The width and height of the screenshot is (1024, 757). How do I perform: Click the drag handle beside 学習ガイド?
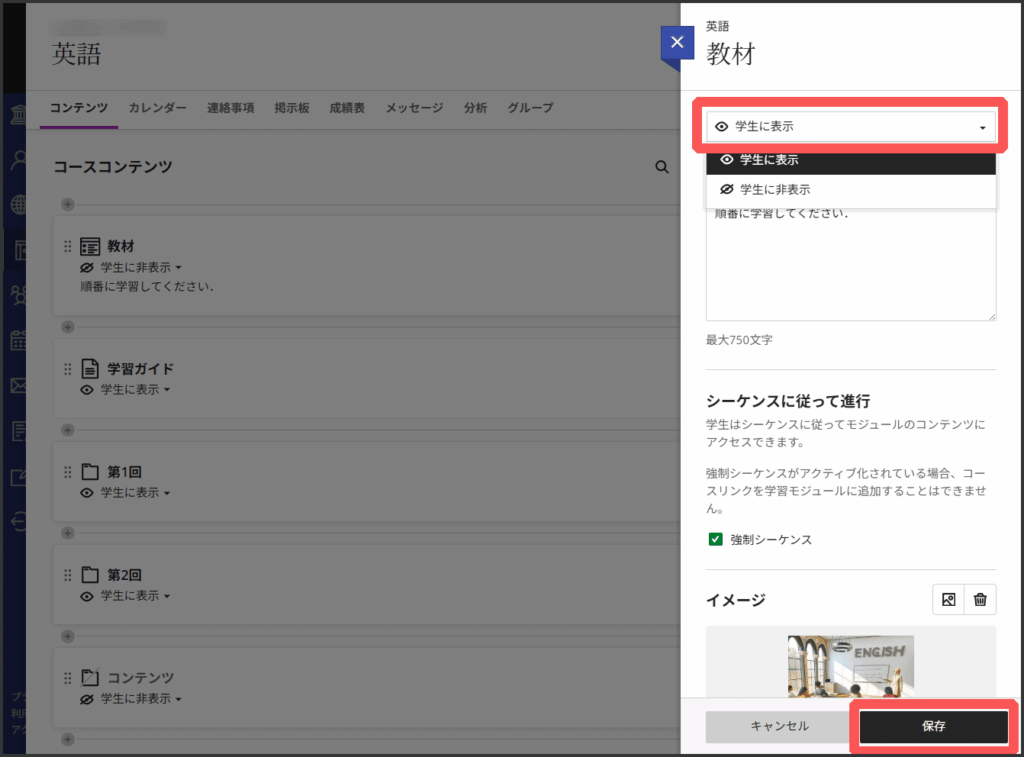tap(68, 368)
